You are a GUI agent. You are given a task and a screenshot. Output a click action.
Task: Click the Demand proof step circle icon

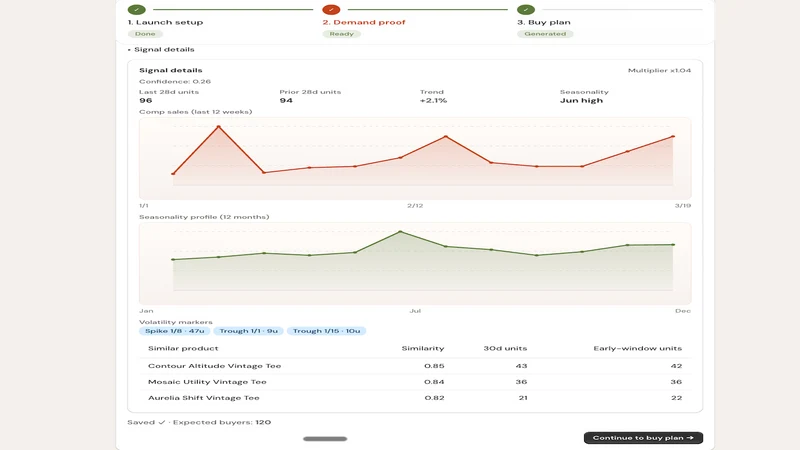click(x=331, y=9)
